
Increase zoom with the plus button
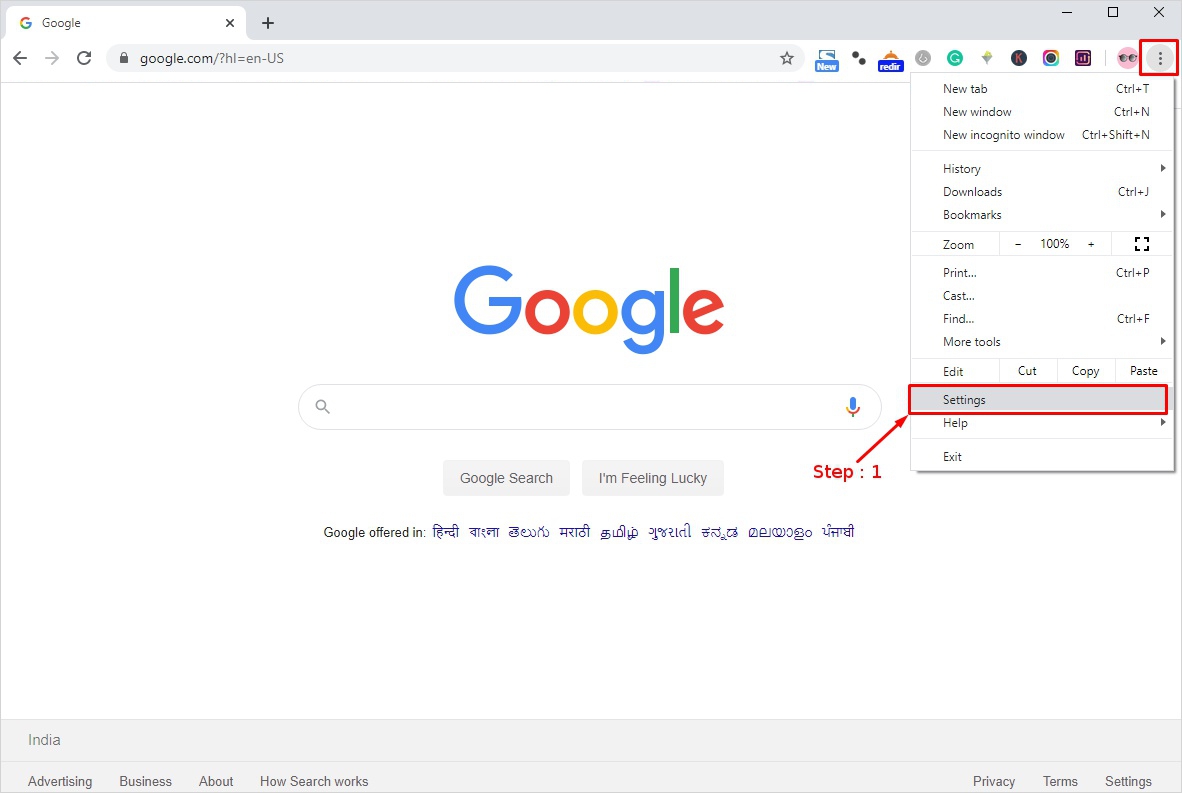click(x=1091, y=244)
